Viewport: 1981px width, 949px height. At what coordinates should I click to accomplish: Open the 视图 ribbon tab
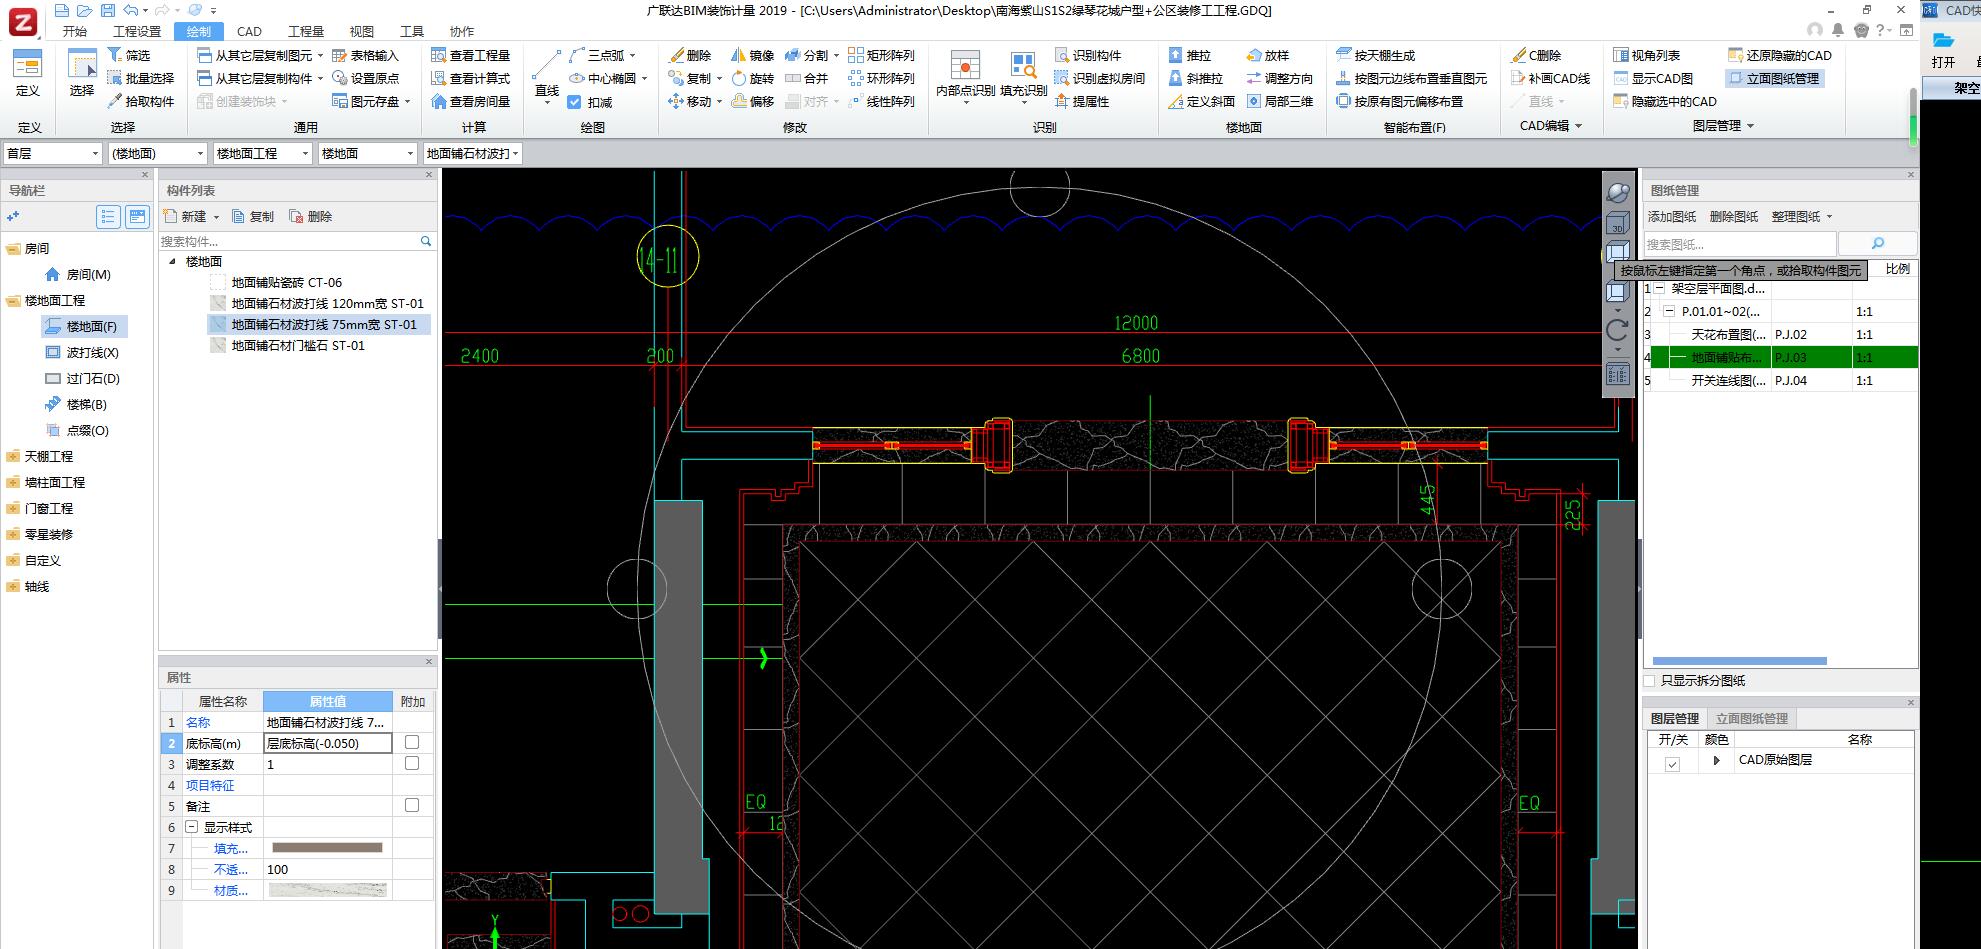pos(362,31)
